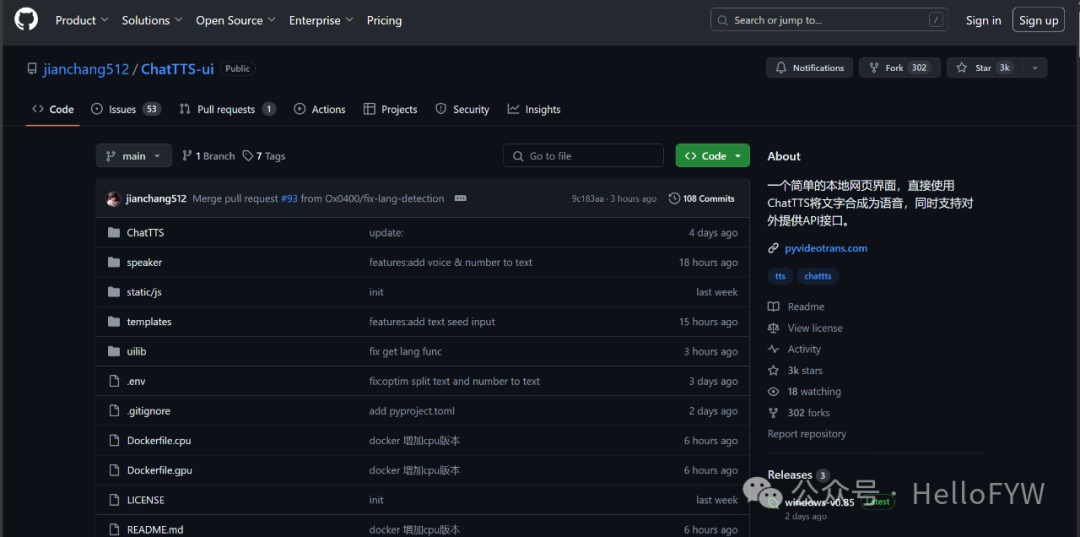Open the ChatTTS-ui repository link
The width and height of the screenshot is (1080, 537).
coord(177,69)
